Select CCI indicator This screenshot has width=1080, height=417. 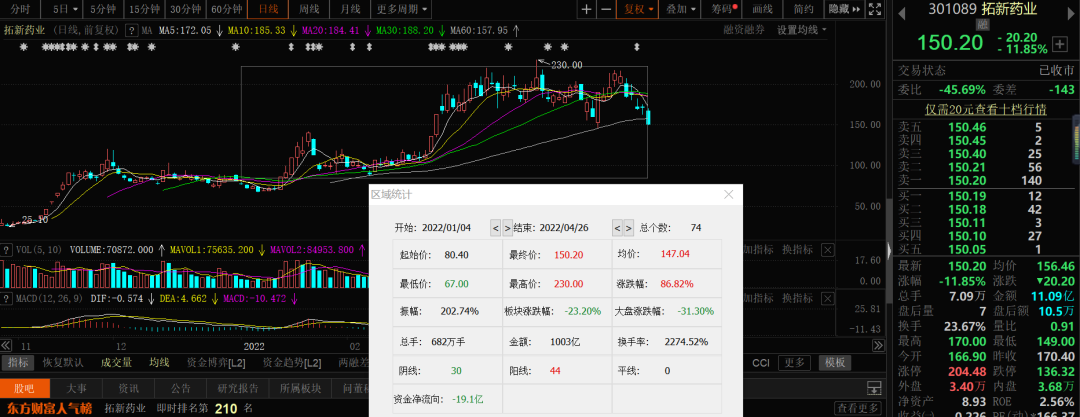click(760, 363)
